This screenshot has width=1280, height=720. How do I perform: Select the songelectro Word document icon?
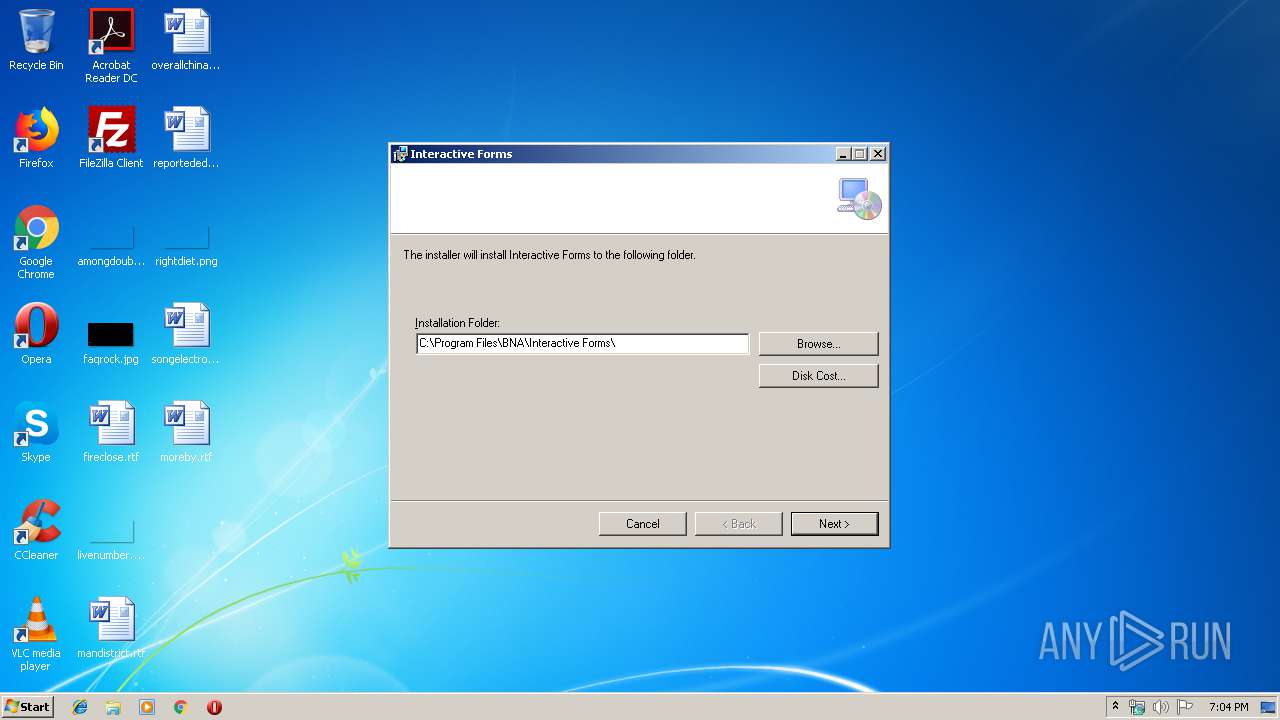tap(186, 334)
